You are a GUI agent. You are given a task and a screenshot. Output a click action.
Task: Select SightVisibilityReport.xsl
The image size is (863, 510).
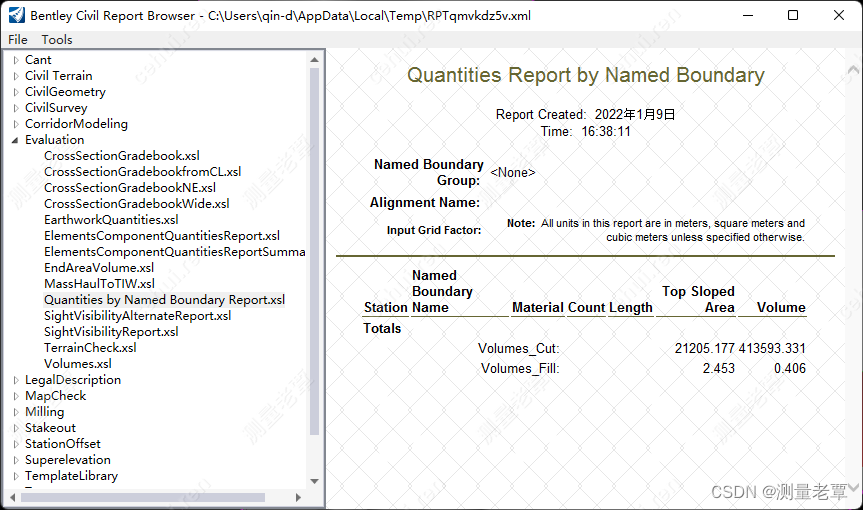click(111, 331)
